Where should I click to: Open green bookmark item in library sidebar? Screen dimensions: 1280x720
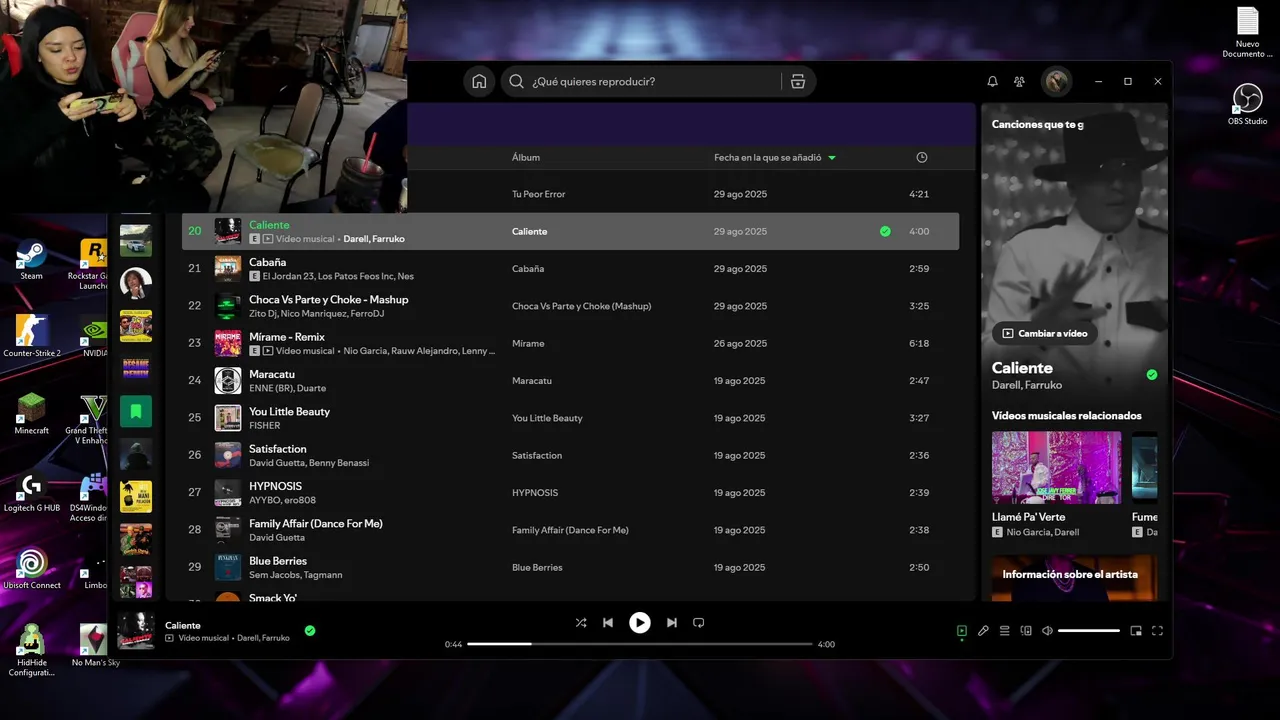coord(136,411)
